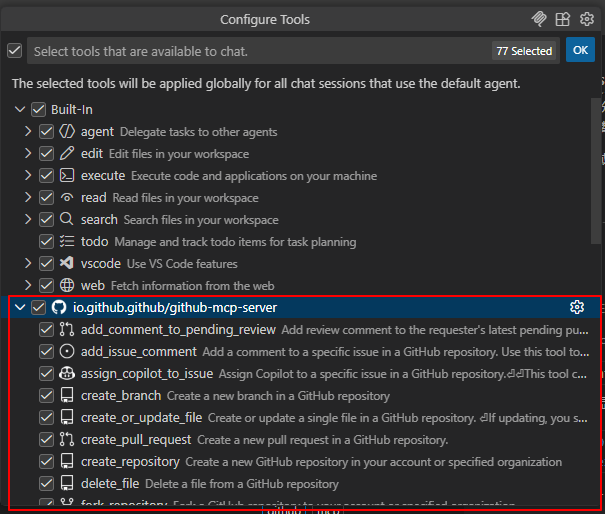Collapse the Built-In group

(x=20, y=110)
